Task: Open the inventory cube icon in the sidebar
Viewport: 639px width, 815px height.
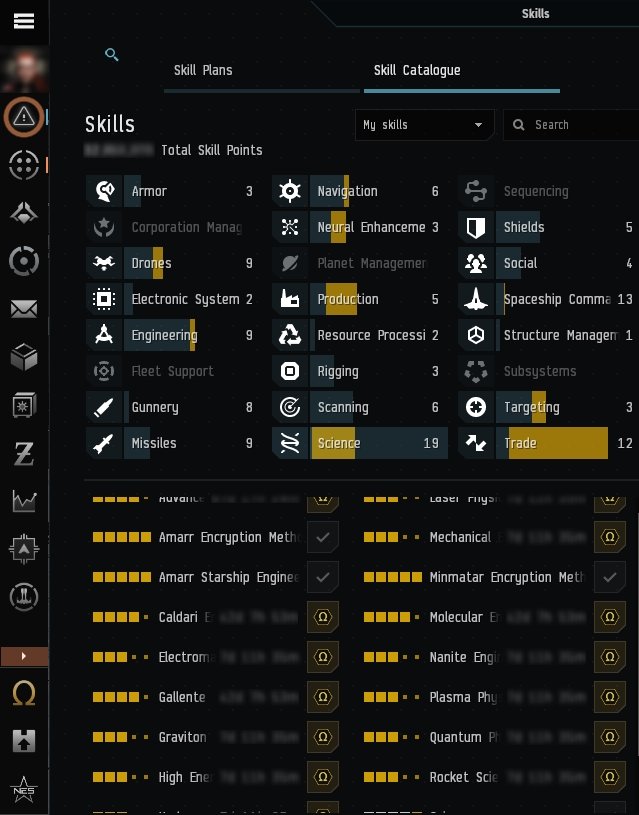Action: click(x=24, y=356)
